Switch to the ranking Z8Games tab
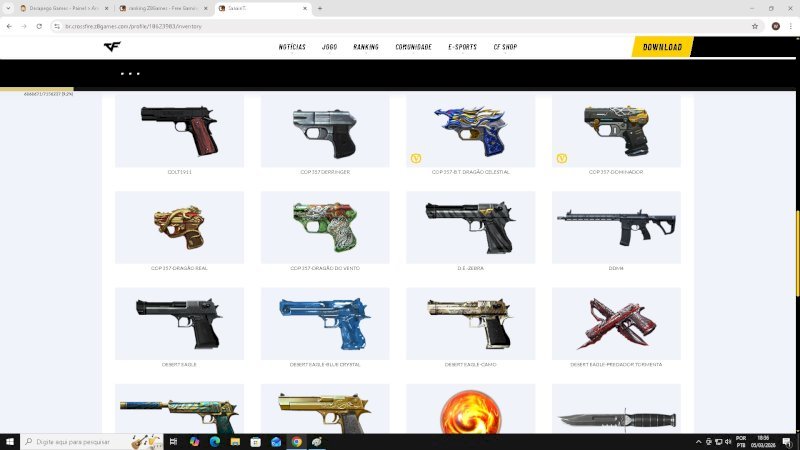 pyautogui.click(x=163, y=8)
